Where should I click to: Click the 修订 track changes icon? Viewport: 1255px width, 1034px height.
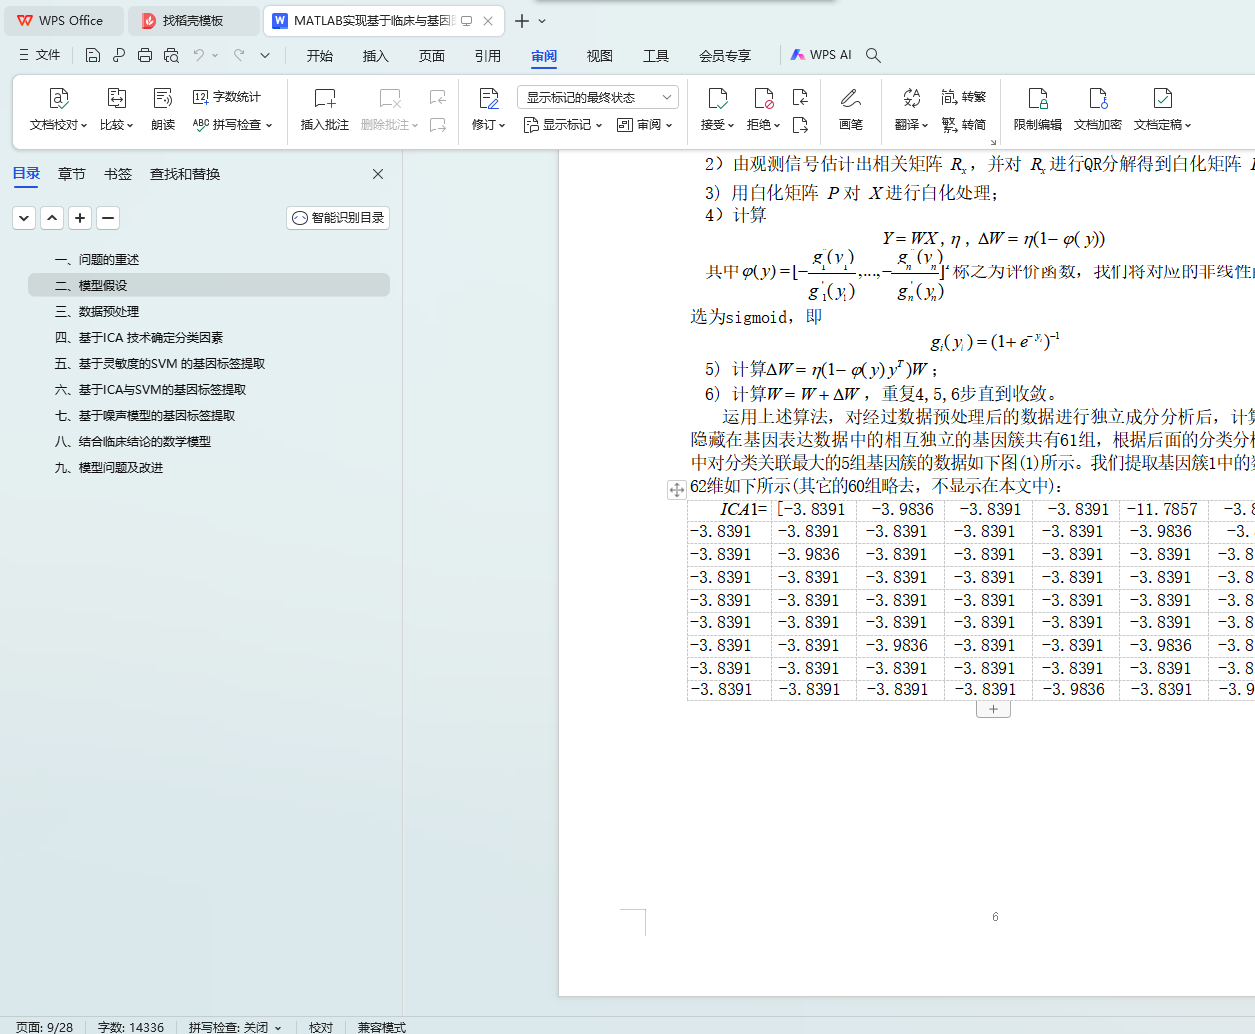point(488,98)
